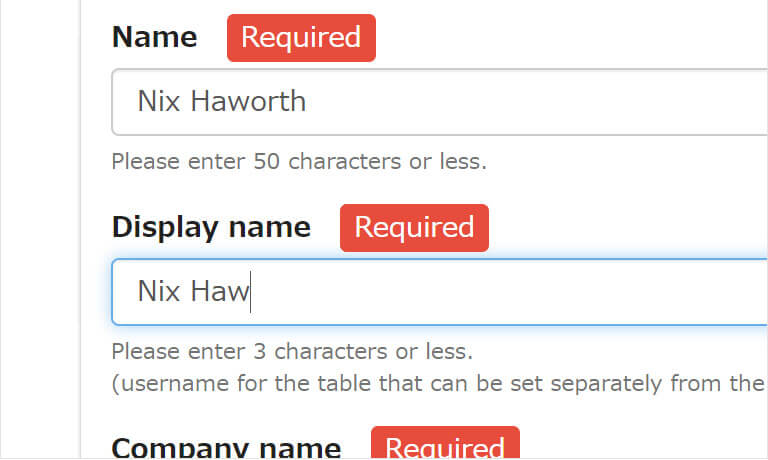This screenshot has width=768, height=460.
Task: Click the word Nix in Name field
Action: click(x=158, y=101)
